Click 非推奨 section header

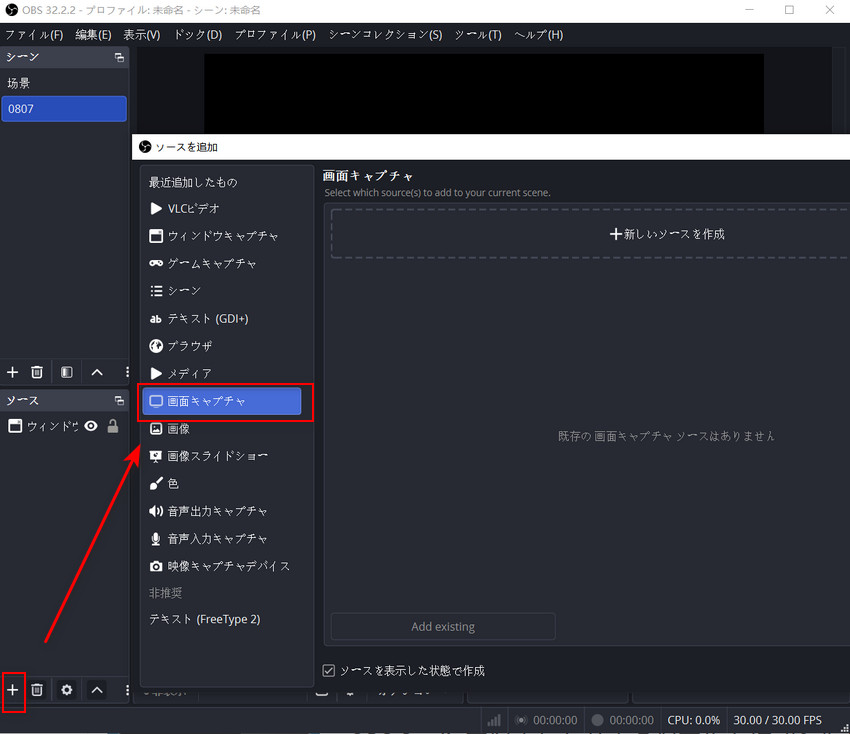165,593
